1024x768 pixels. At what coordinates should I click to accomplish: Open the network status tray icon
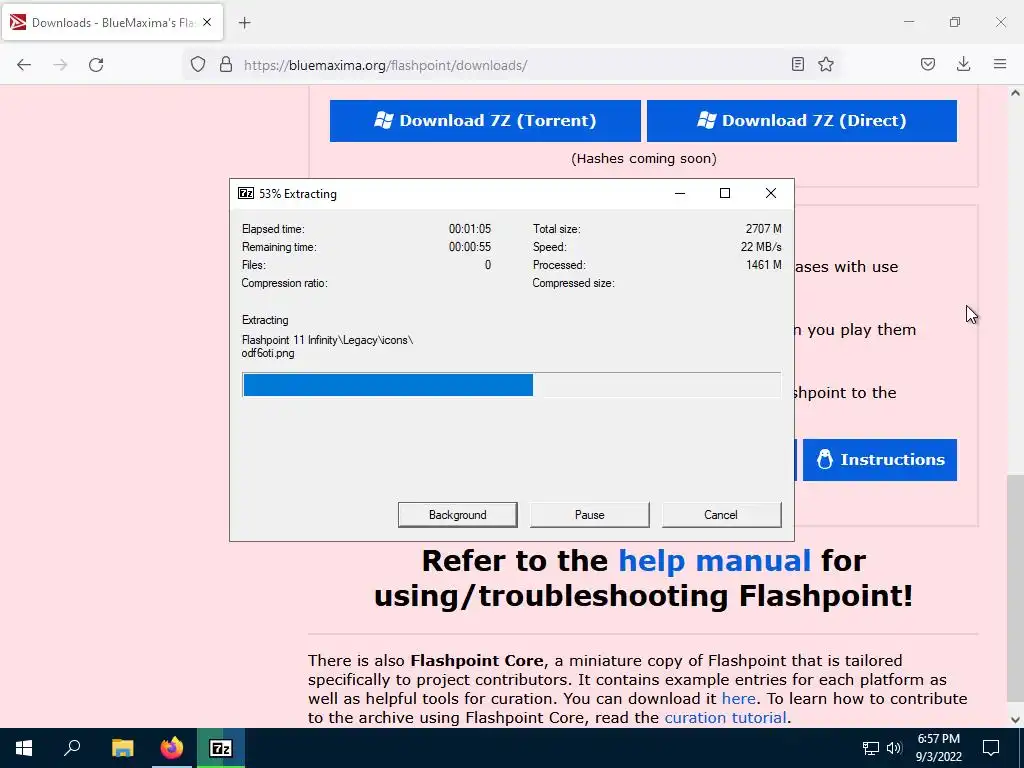coord(871,748)
